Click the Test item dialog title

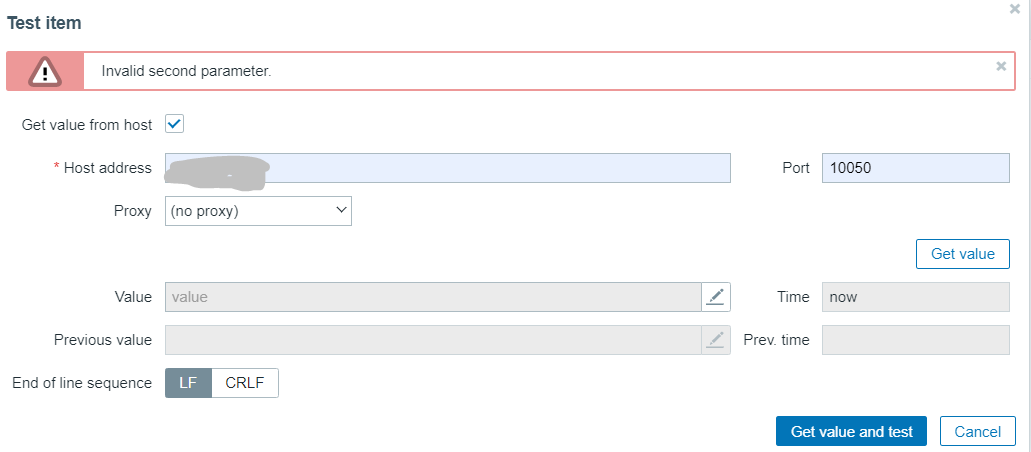point(45,22)
